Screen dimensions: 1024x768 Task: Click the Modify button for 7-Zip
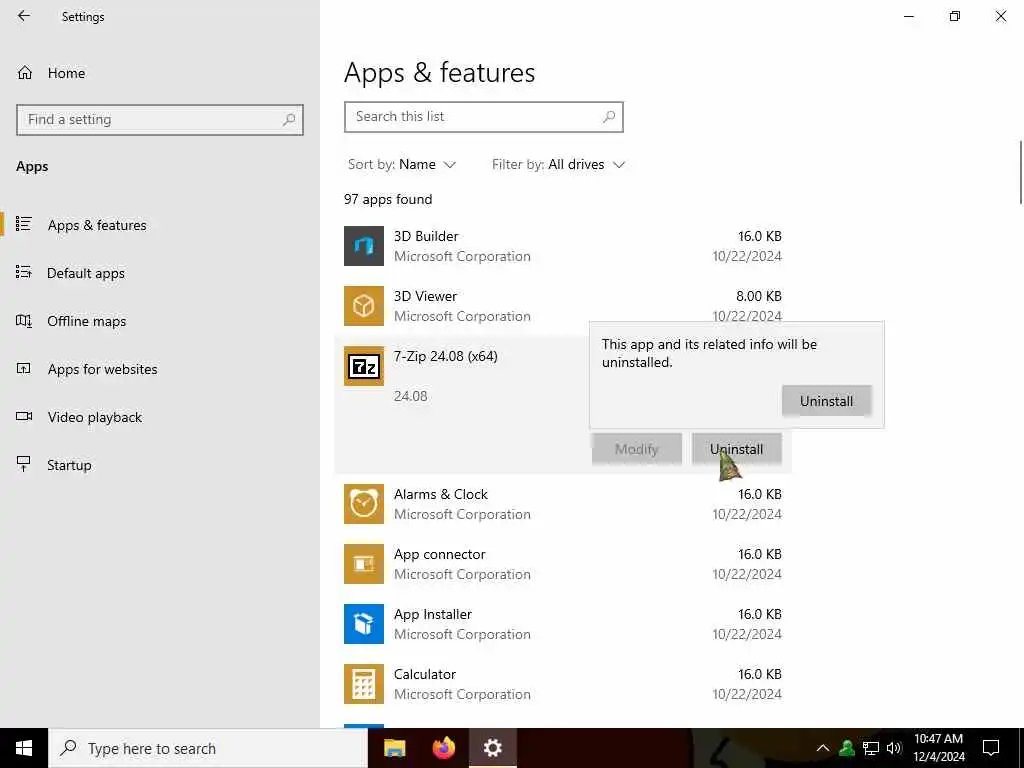637,449
